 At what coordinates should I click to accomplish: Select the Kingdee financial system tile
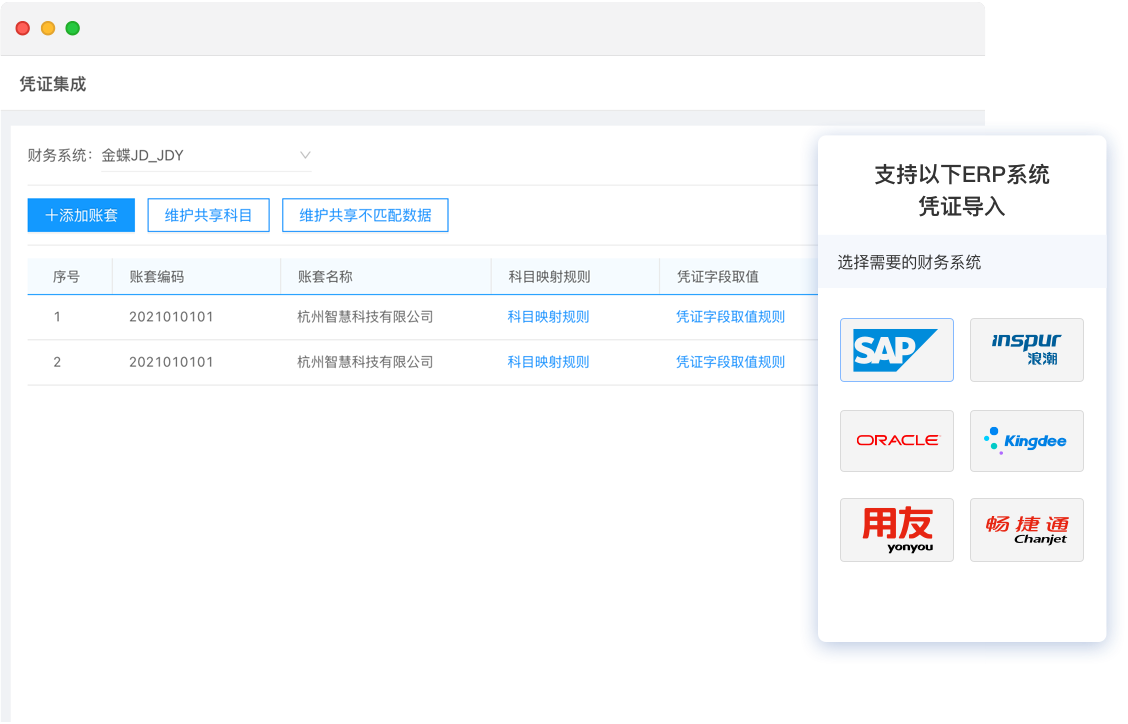pyautogui.click(x=1026, y=440)
